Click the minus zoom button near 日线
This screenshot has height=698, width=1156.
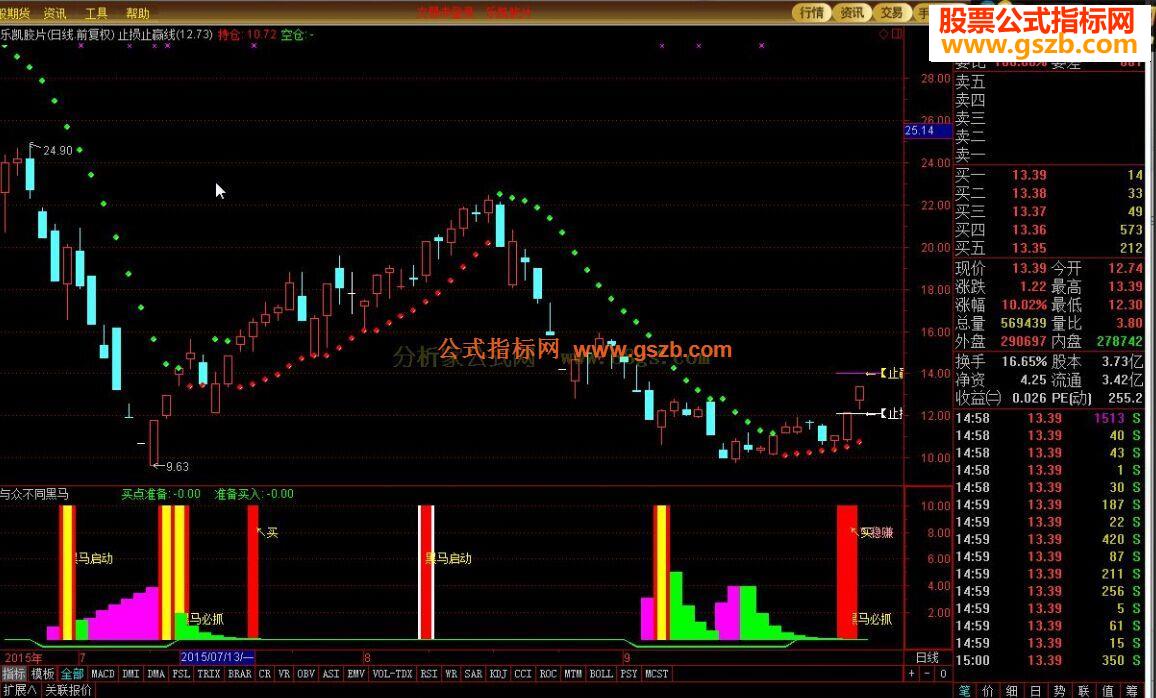coord(927,674)
